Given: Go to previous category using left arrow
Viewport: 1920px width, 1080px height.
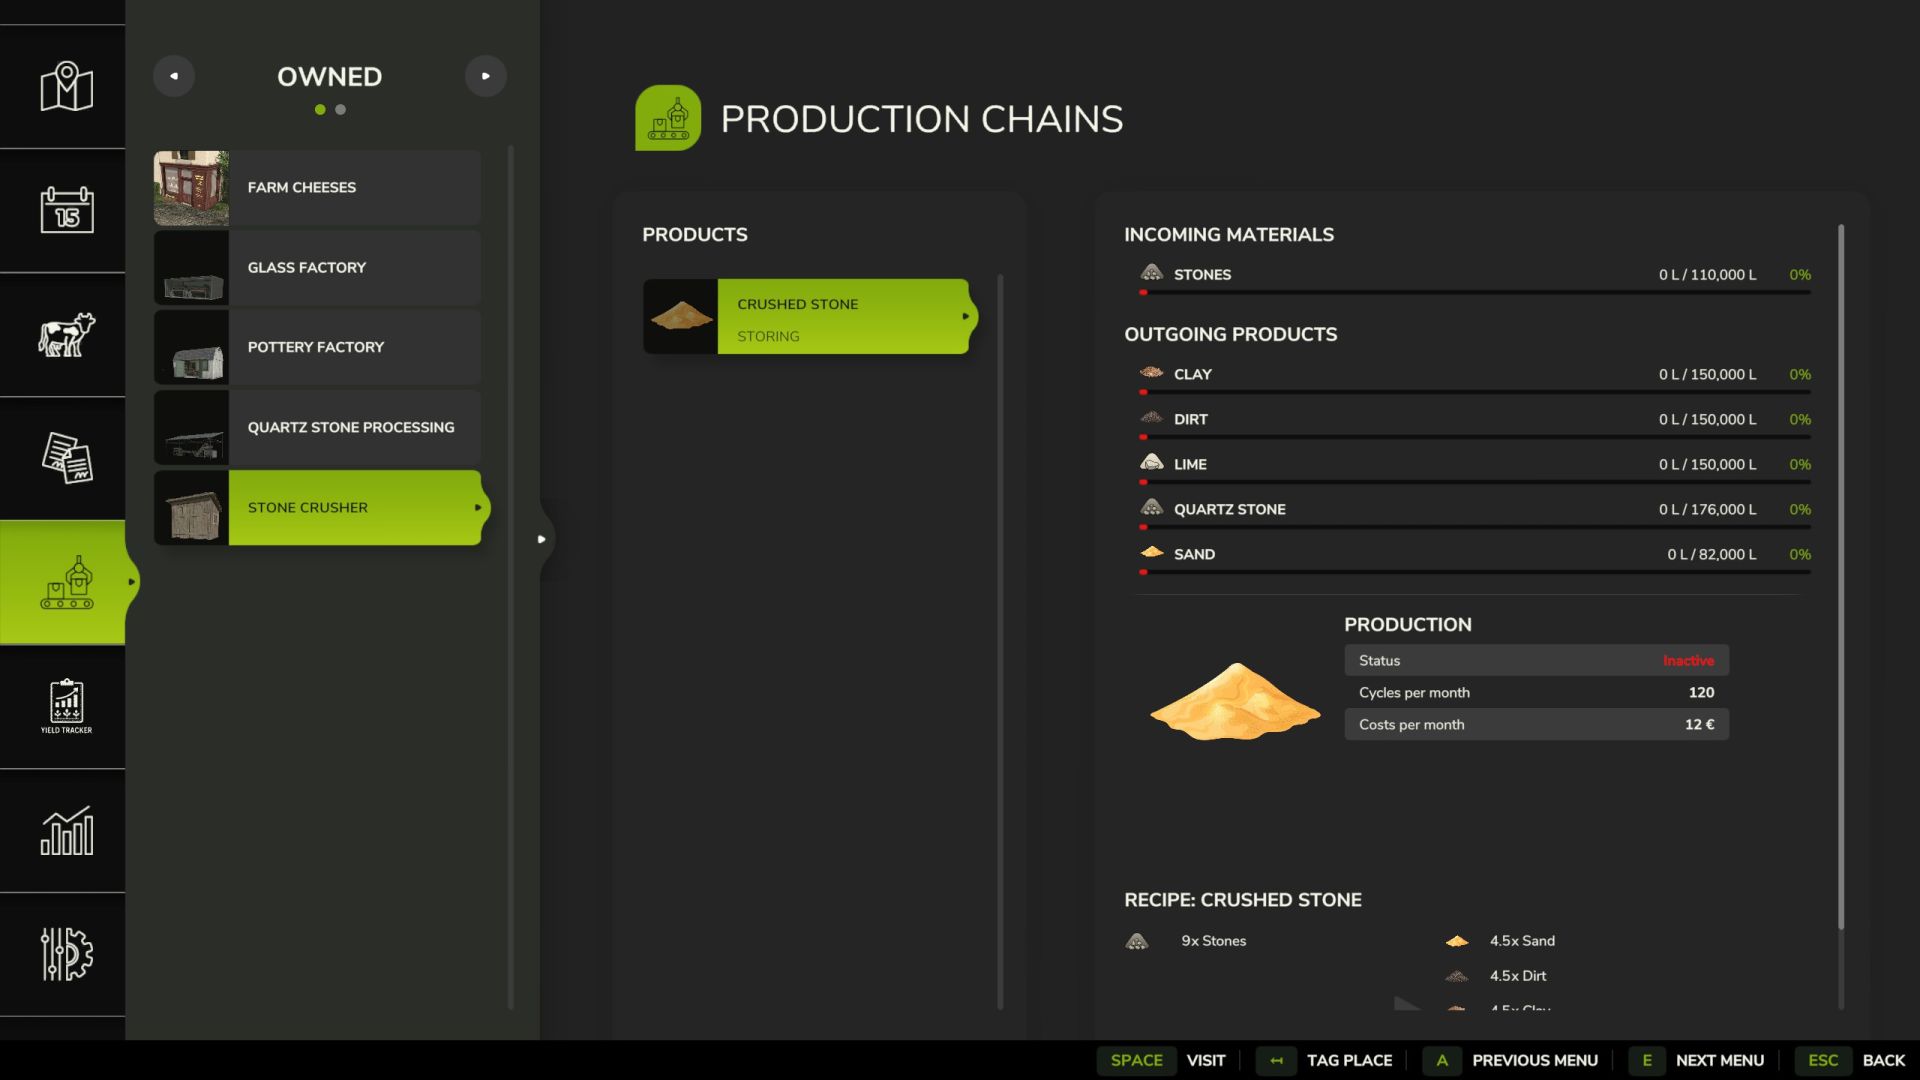Looking at the screenshot, I should [x=174, y=76].
